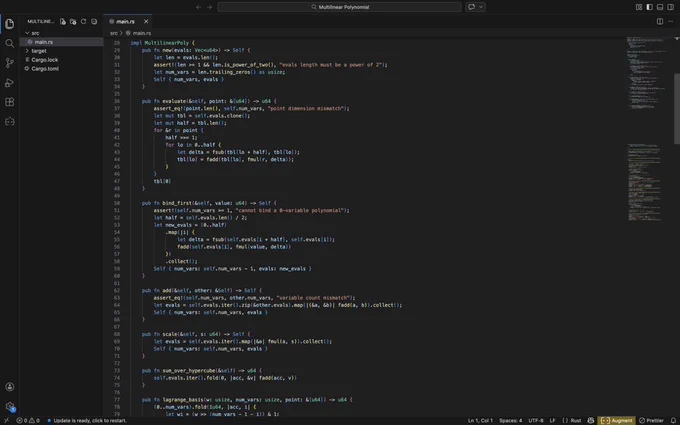Close the main.rs editor tab
Screen dimensions: 680x425
pyautogui.click(x=146, y=21)
